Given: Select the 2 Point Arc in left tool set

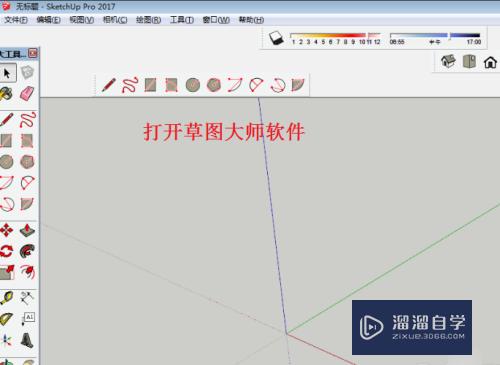Looking at the screenshot, I should 27,183.
